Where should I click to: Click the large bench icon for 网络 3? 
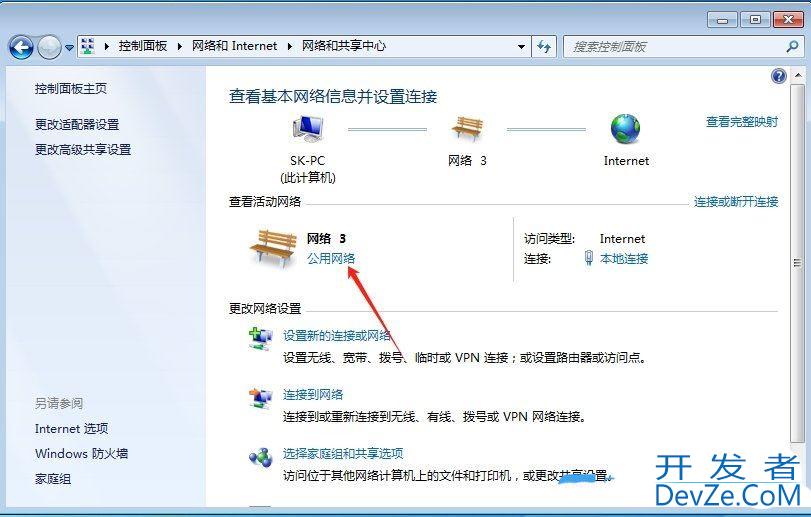274,248
